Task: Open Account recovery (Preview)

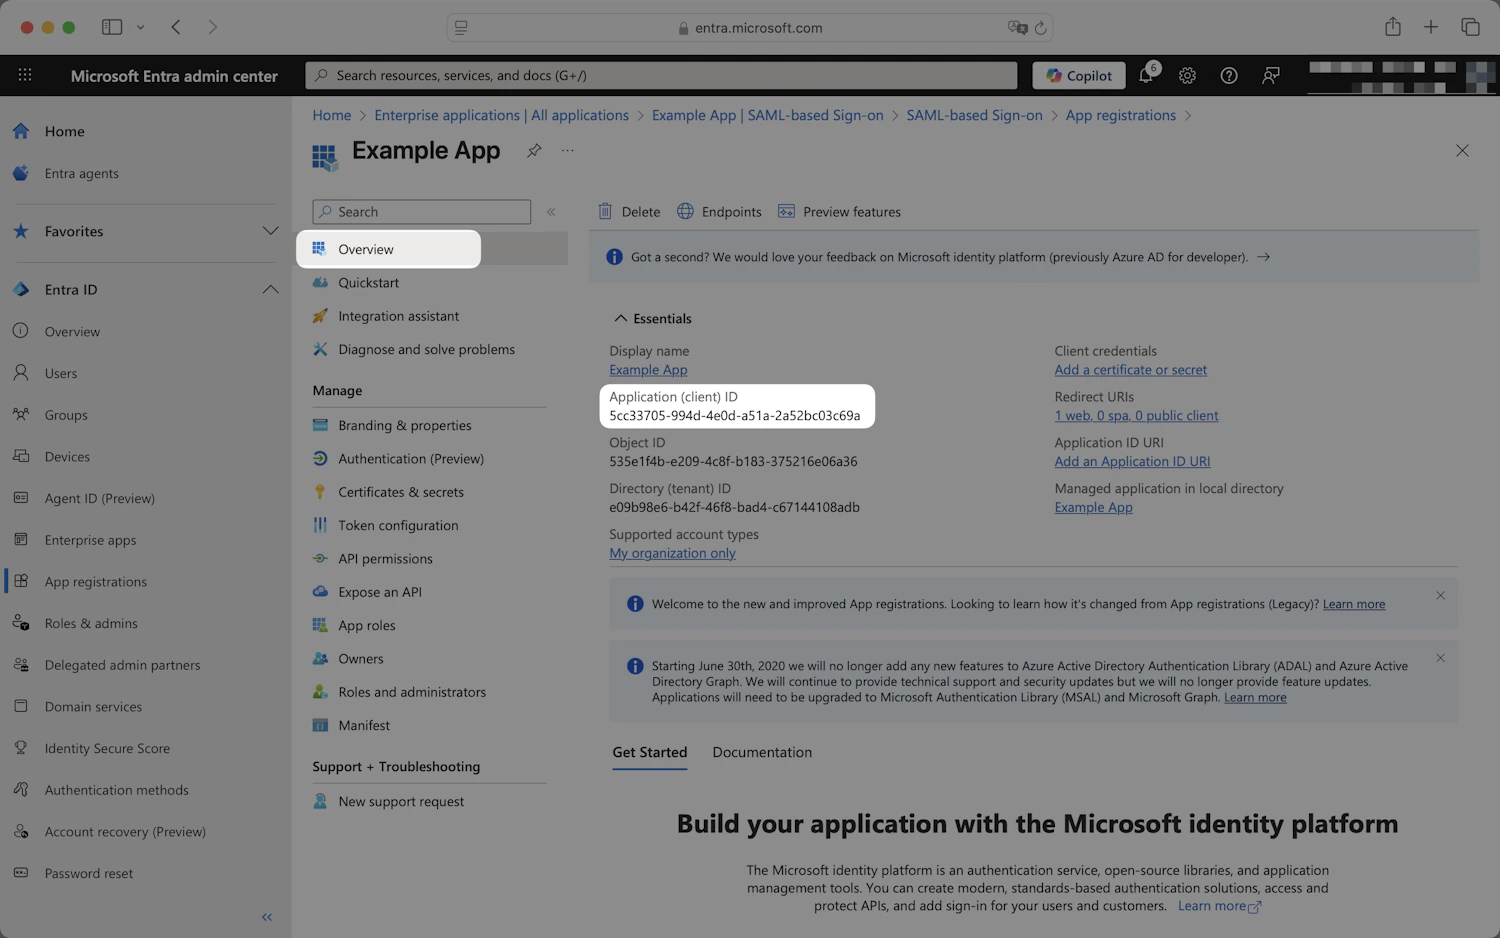Action: (x=125, y=832)
